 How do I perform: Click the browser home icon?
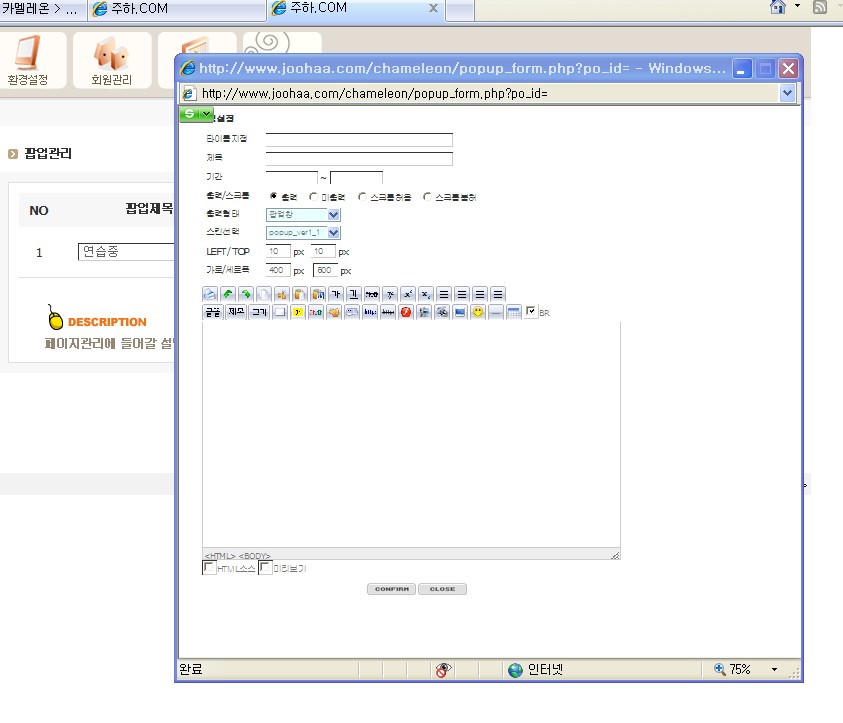coord(778,6)
